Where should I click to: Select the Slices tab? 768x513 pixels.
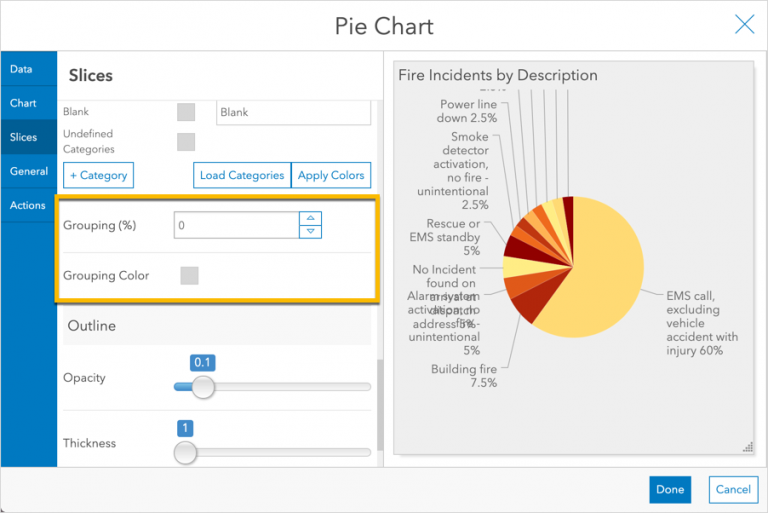point(24,137)
